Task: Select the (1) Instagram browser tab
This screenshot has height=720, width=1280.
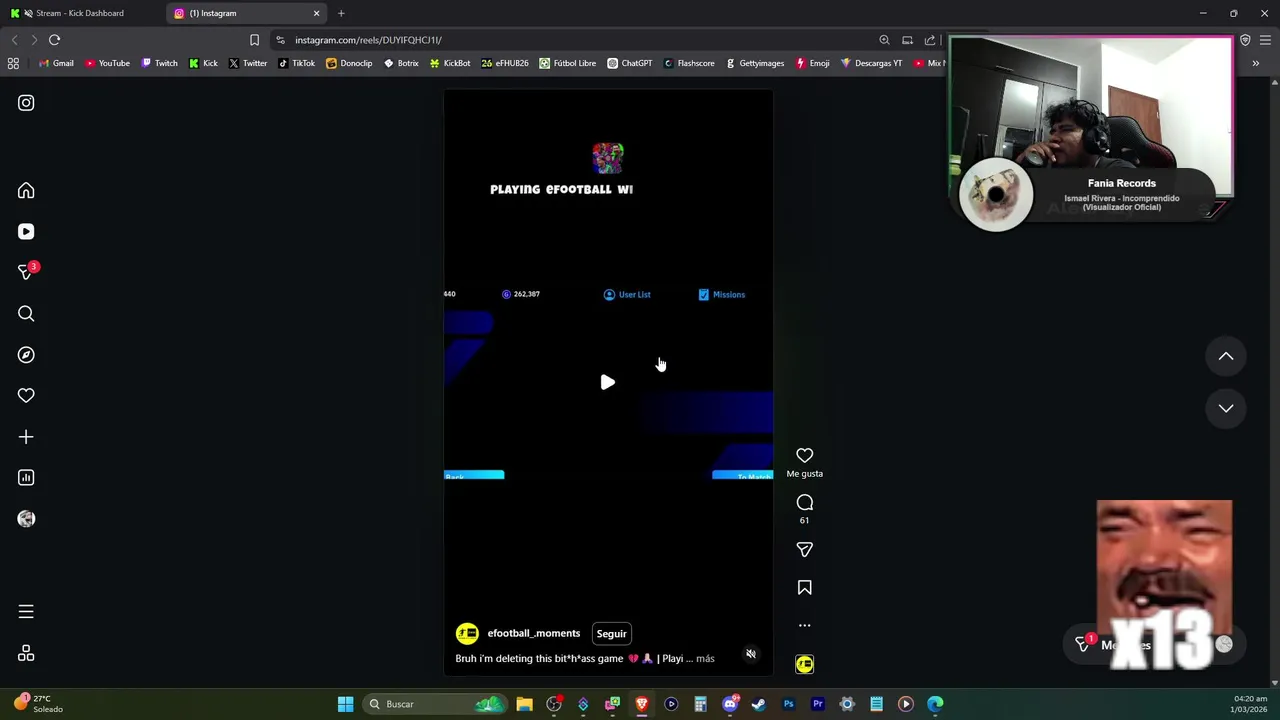Action: 245,13
